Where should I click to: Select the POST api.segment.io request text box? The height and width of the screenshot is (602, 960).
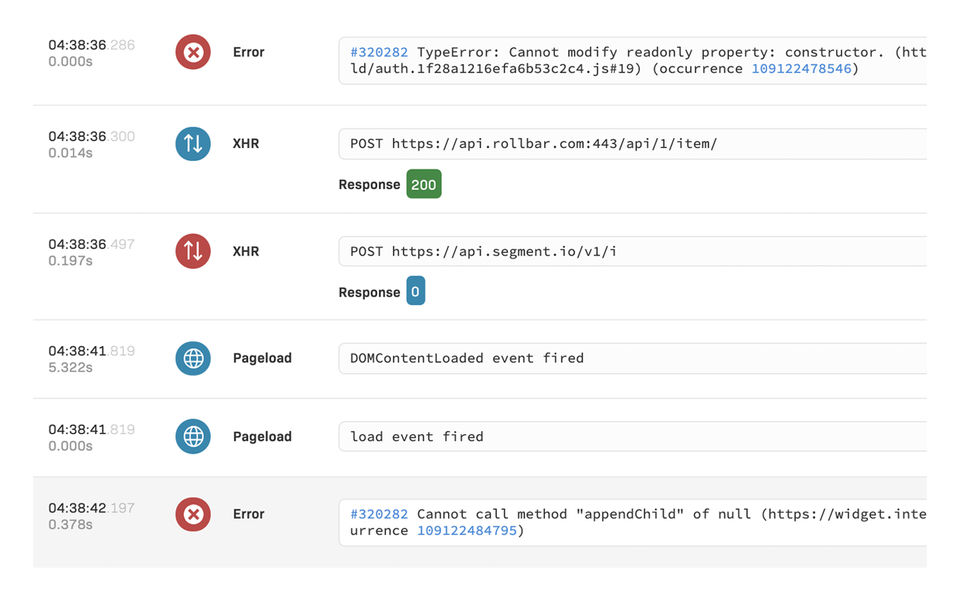tap(632, 251)
